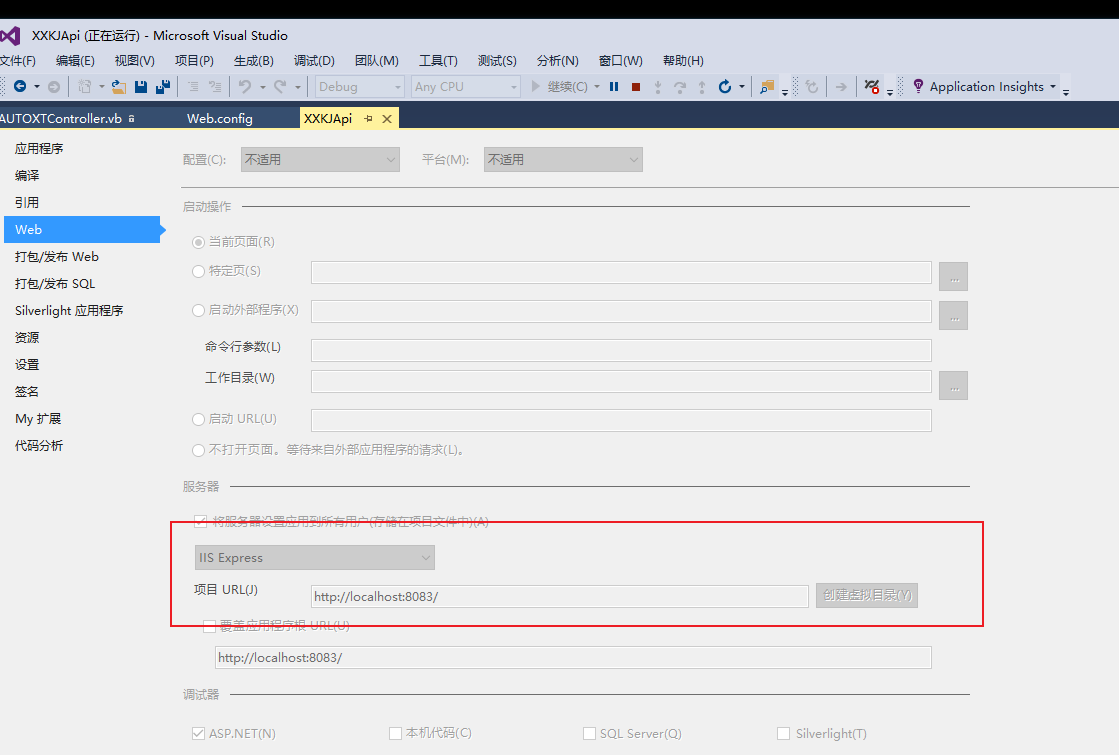Open the 文件(F) menu
The height and width of the screenshot is (755, 1119).
(x=18, y=61)
